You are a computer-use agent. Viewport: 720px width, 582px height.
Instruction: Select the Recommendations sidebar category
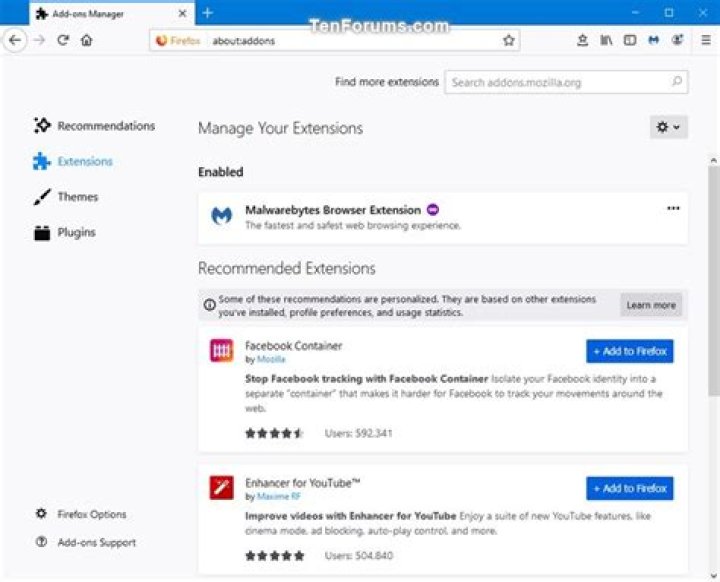(x=95, y=125)
